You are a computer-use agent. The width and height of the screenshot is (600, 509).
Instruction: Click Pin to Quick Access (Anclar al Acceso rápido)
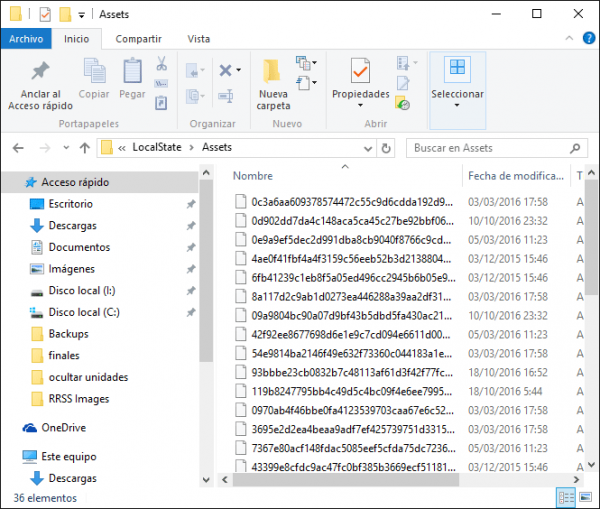coord(40,85)
